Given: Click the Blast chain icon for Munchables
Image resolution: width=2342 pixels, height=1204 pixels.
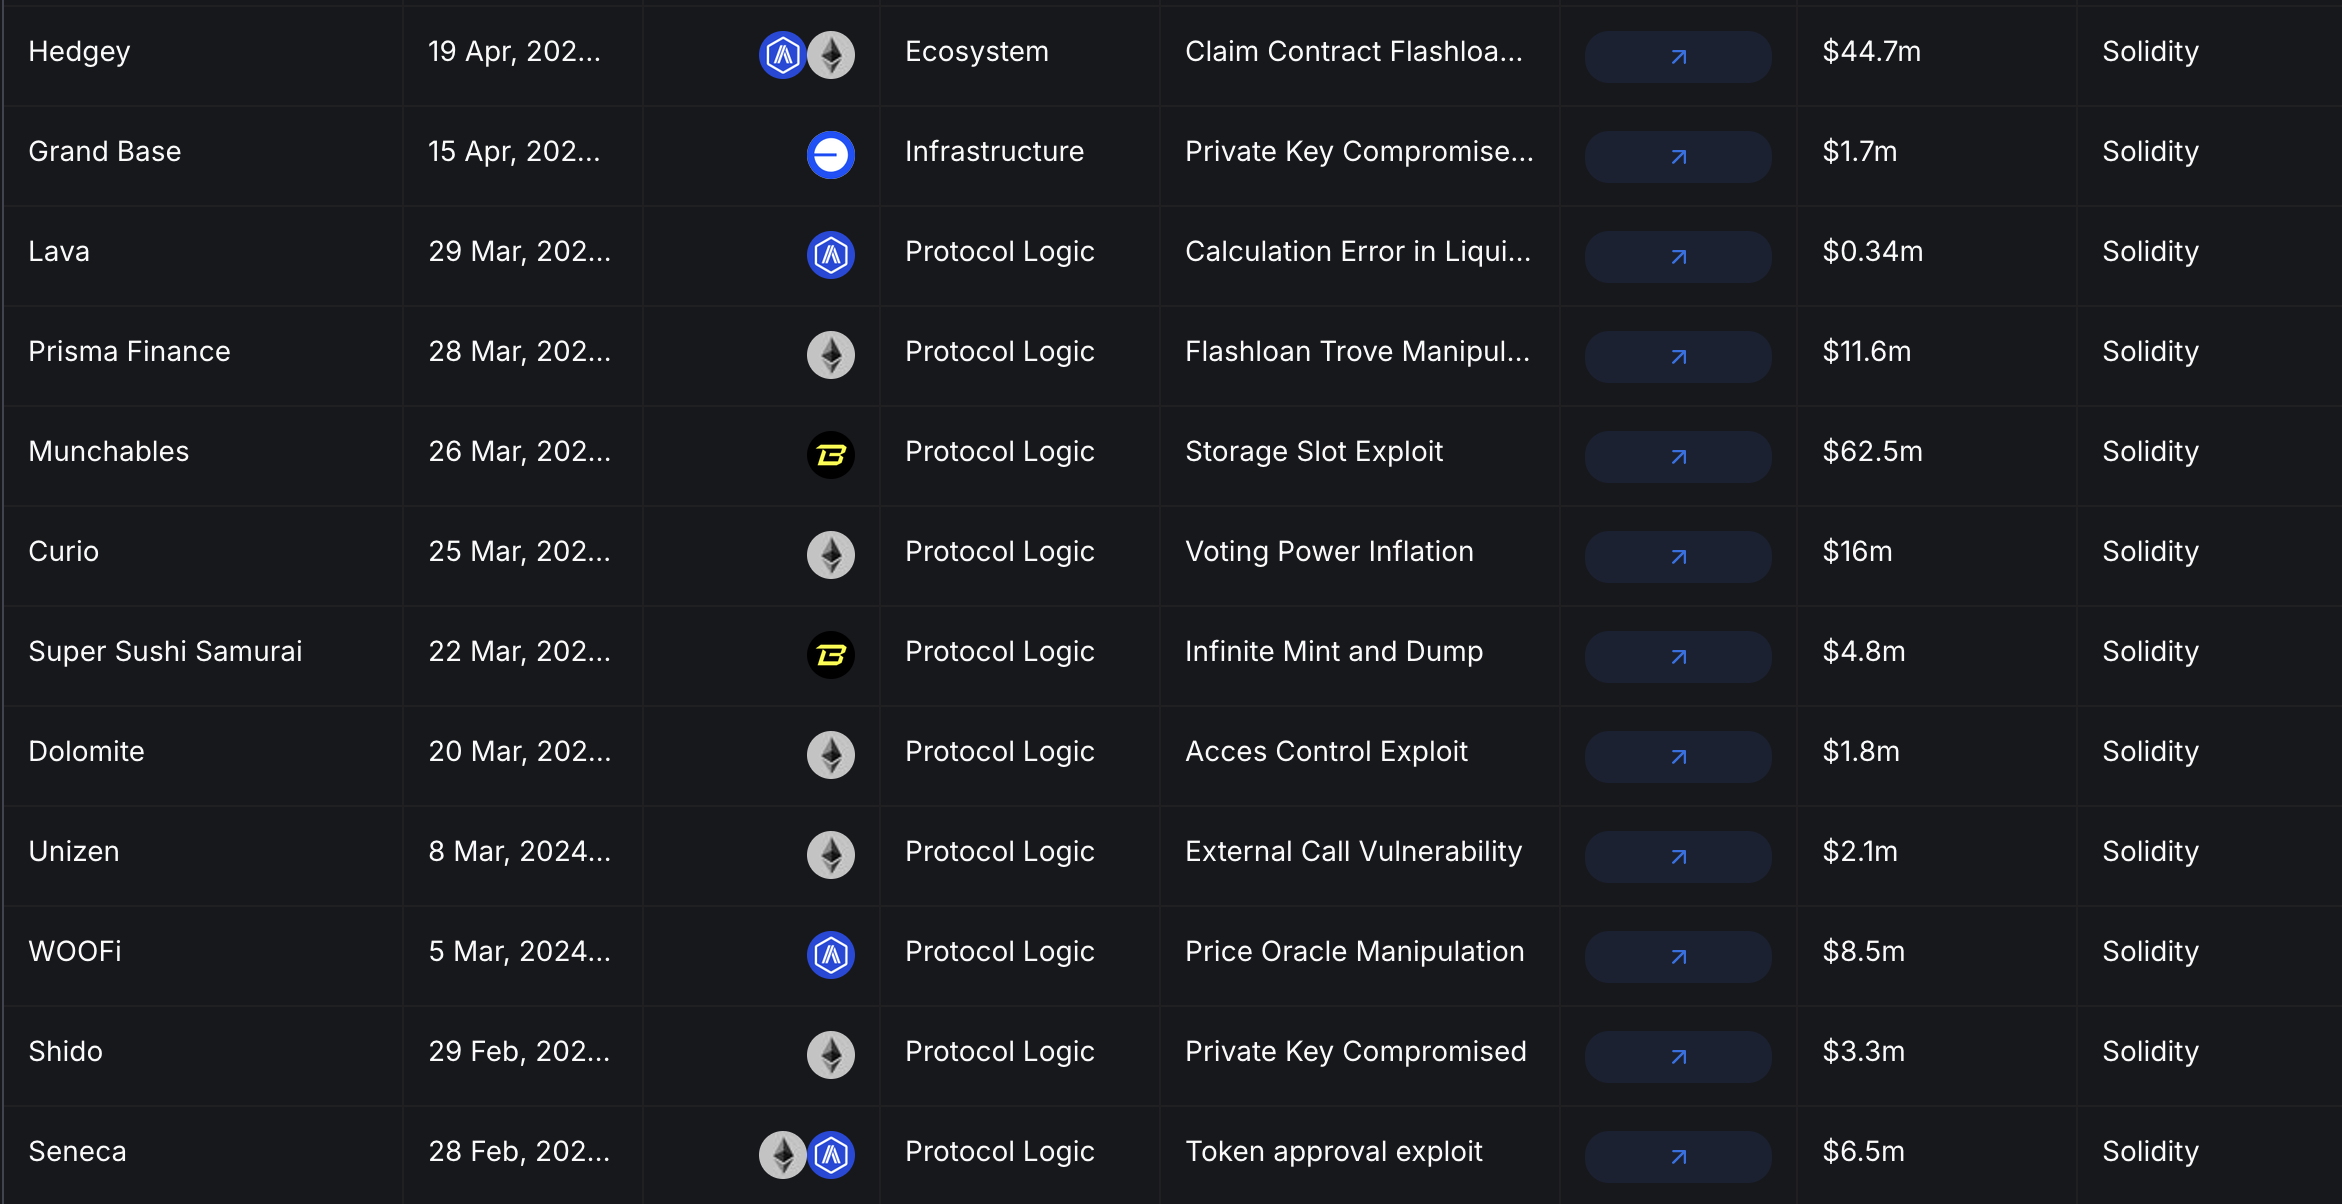Looking at the screenshot, I should pos(830,455).
